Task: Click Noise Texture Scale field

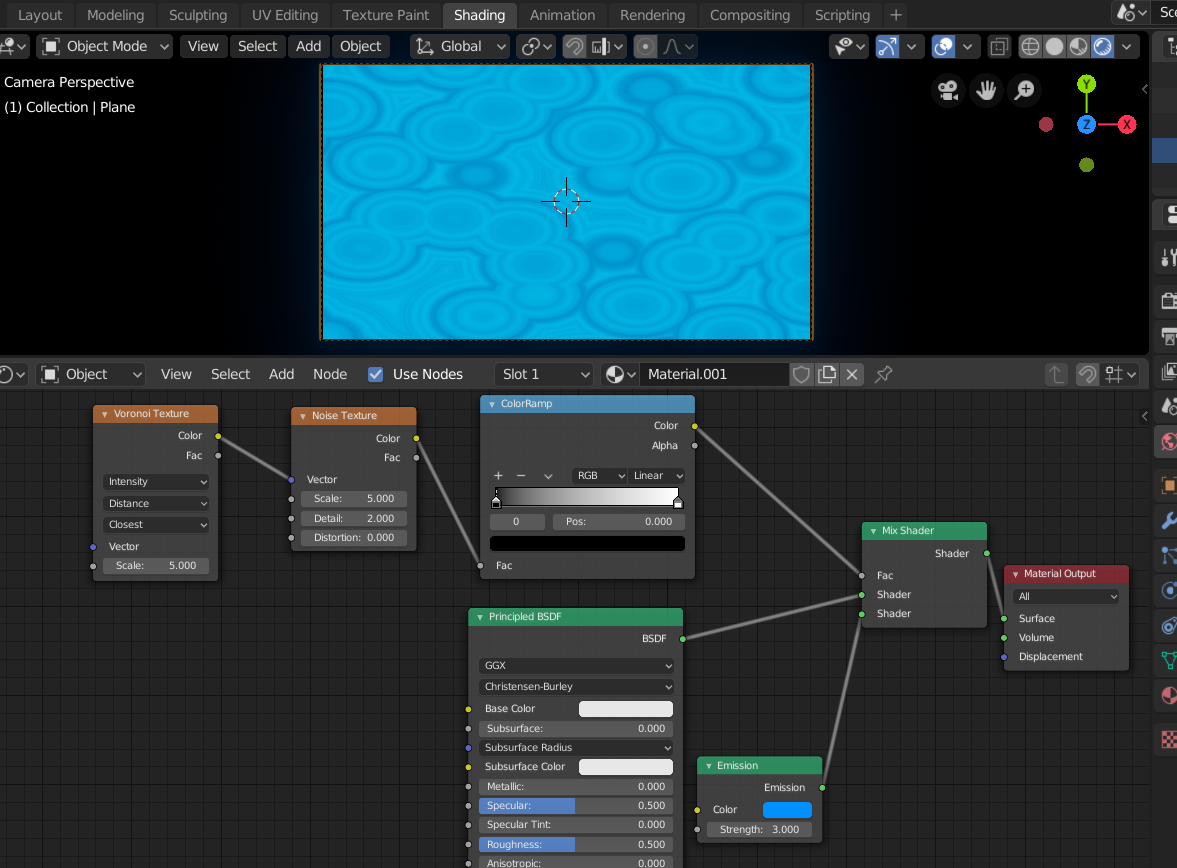Action: point(354,499)
